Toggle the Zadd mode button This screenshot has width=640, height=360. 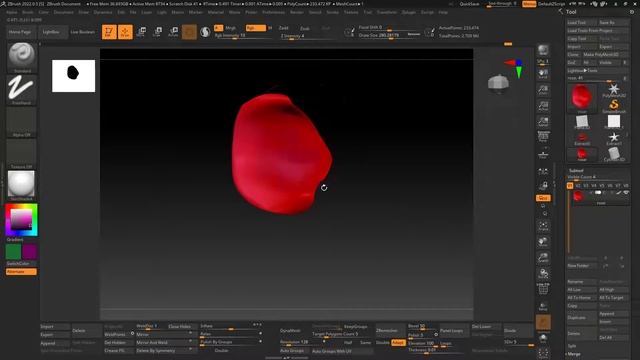(x=284, y=28)
